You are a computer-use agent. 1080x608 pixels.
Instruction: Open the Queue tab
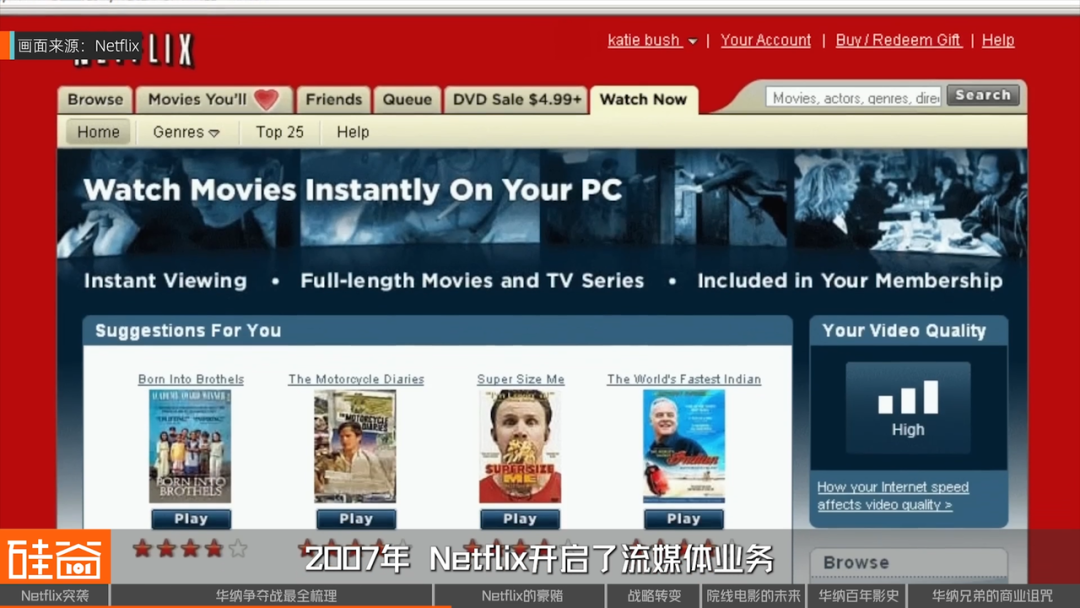click(x=407, y=100)
